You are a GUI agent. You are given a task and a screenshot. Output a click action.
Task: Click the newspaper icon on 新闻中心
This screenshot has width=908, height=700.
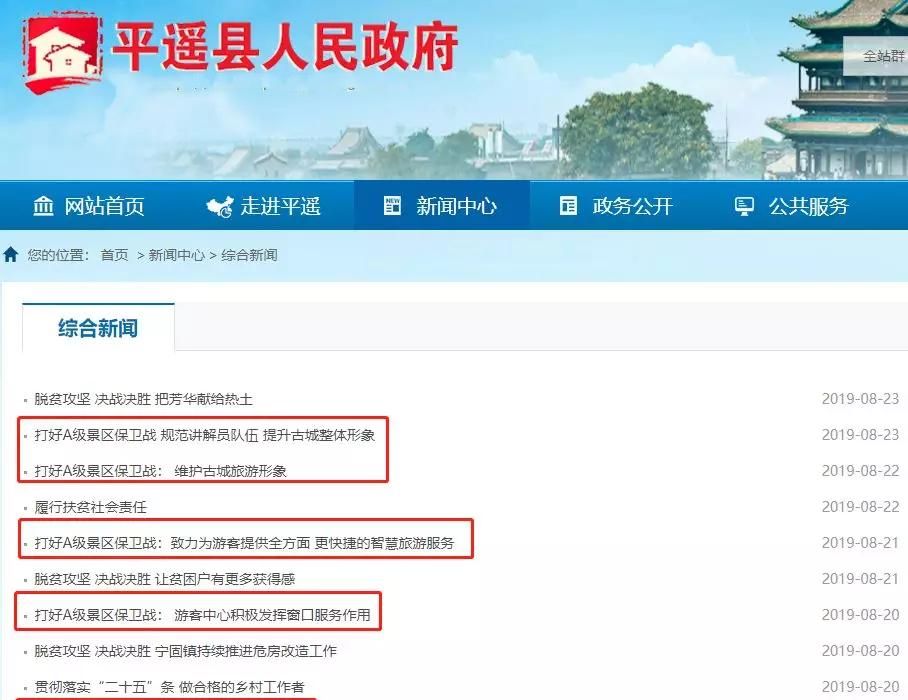[392, 206]
